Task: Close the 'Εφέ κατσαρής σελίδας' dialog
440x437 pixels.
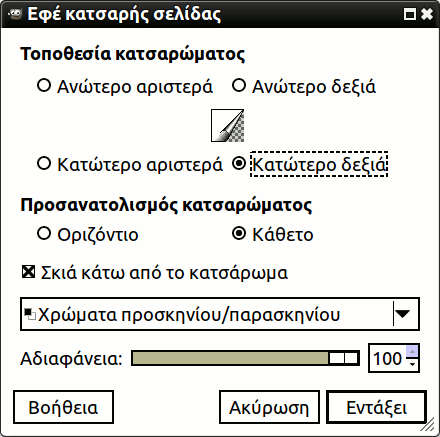Action: [427, 14]
